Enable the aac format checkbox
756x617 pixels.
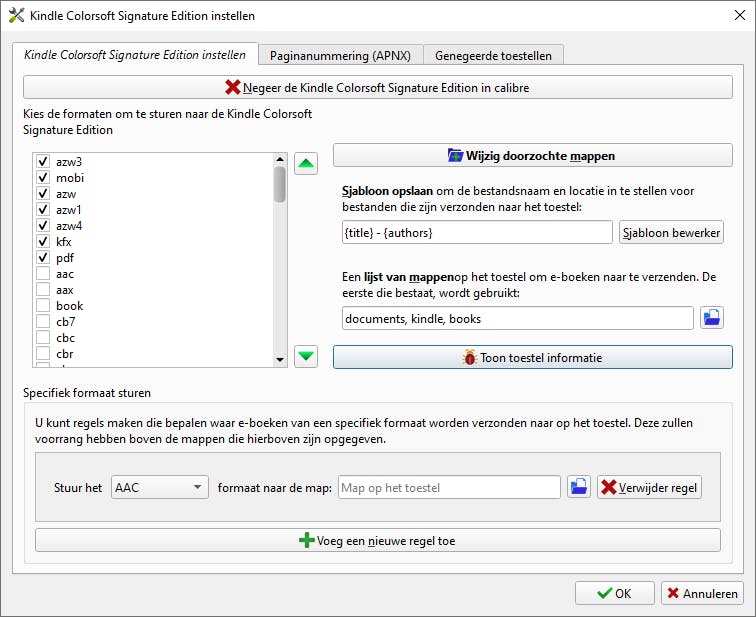tap(43, 273)
